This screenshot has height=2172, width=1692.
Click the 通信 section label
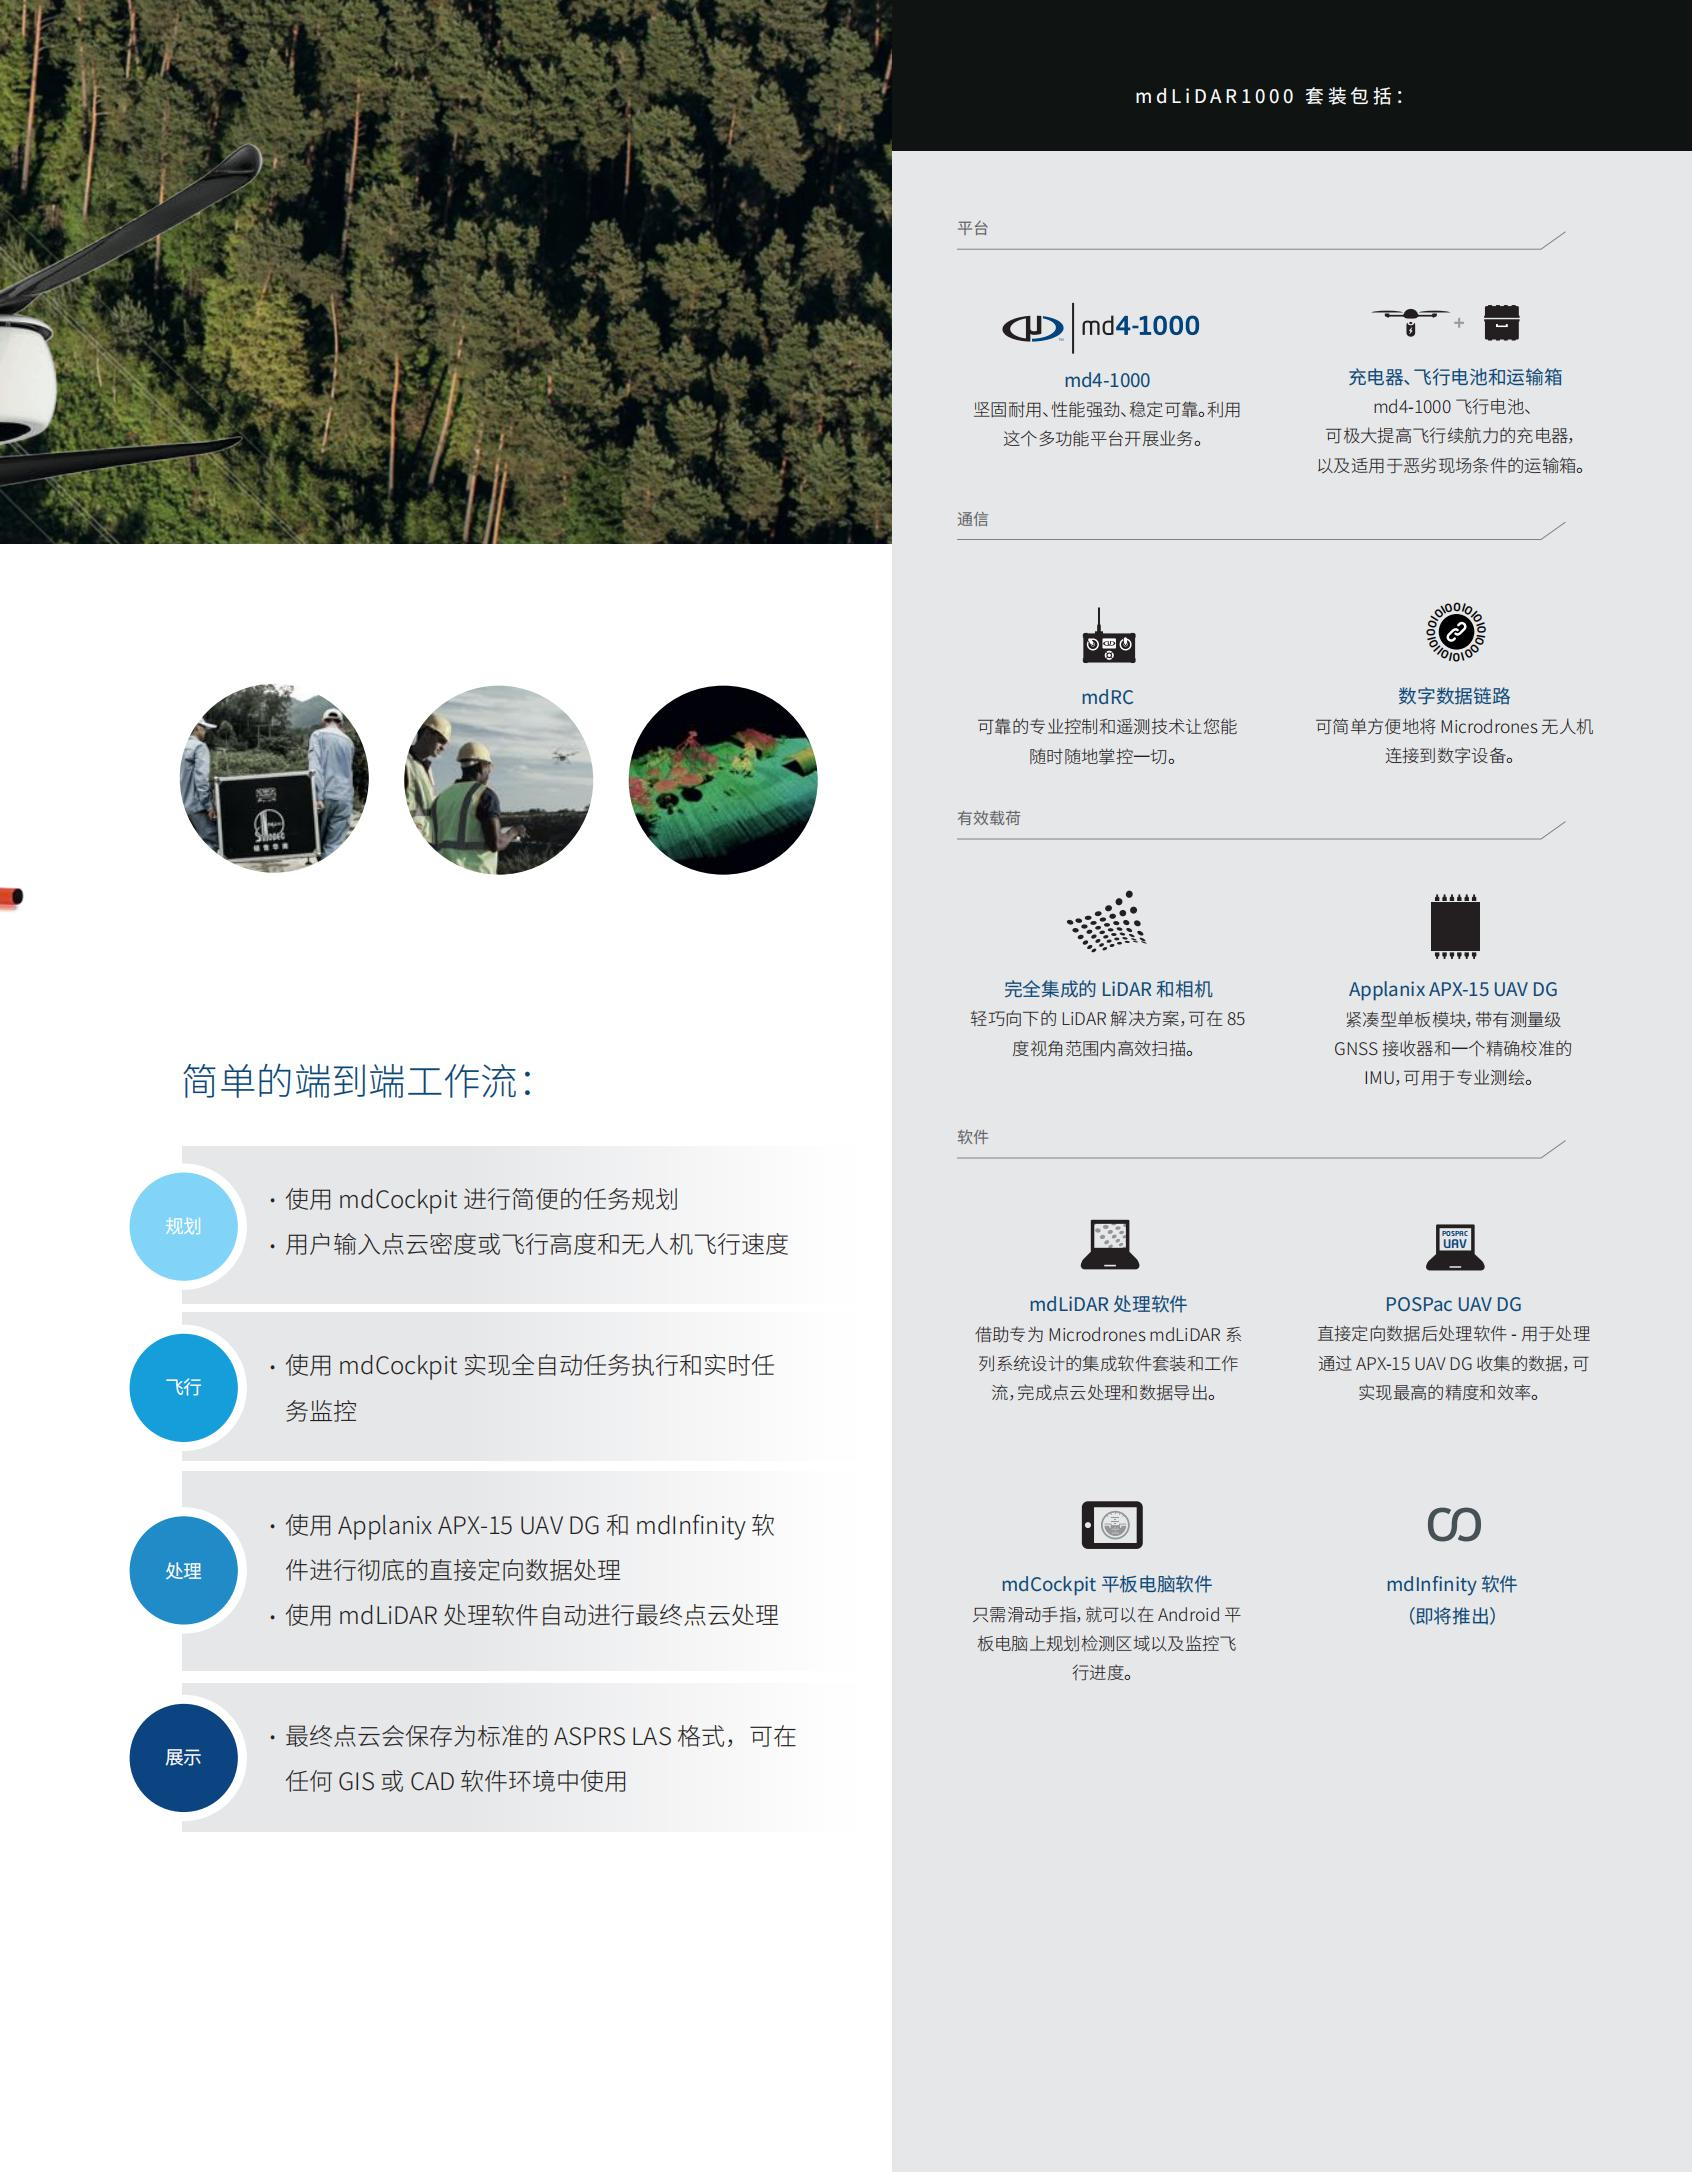973,519
